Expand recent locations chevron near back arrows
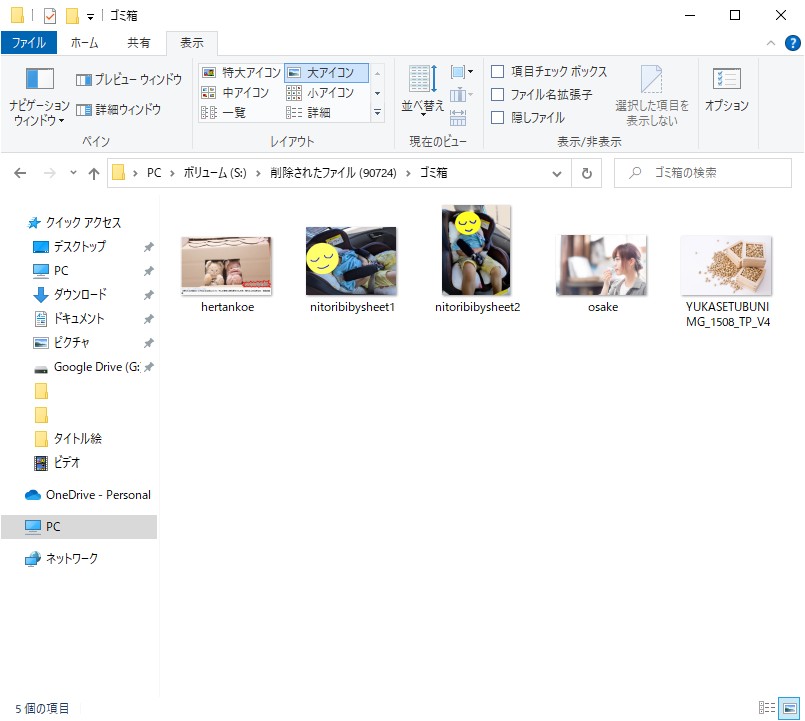The image size is (805, 721). click(x=73, y=173)
